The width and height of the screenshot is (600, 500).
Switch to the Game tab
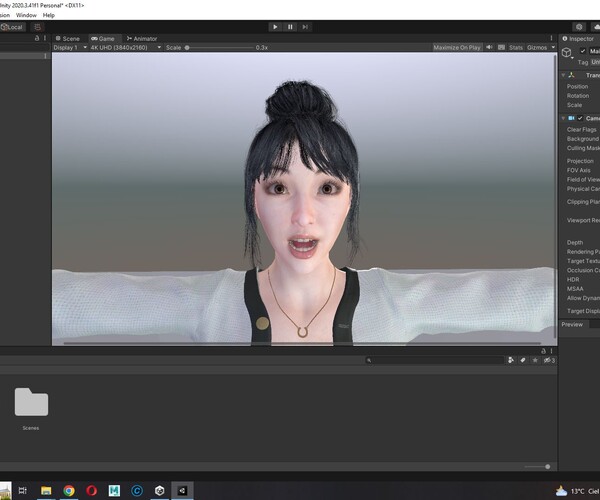(x=103, y=39)
